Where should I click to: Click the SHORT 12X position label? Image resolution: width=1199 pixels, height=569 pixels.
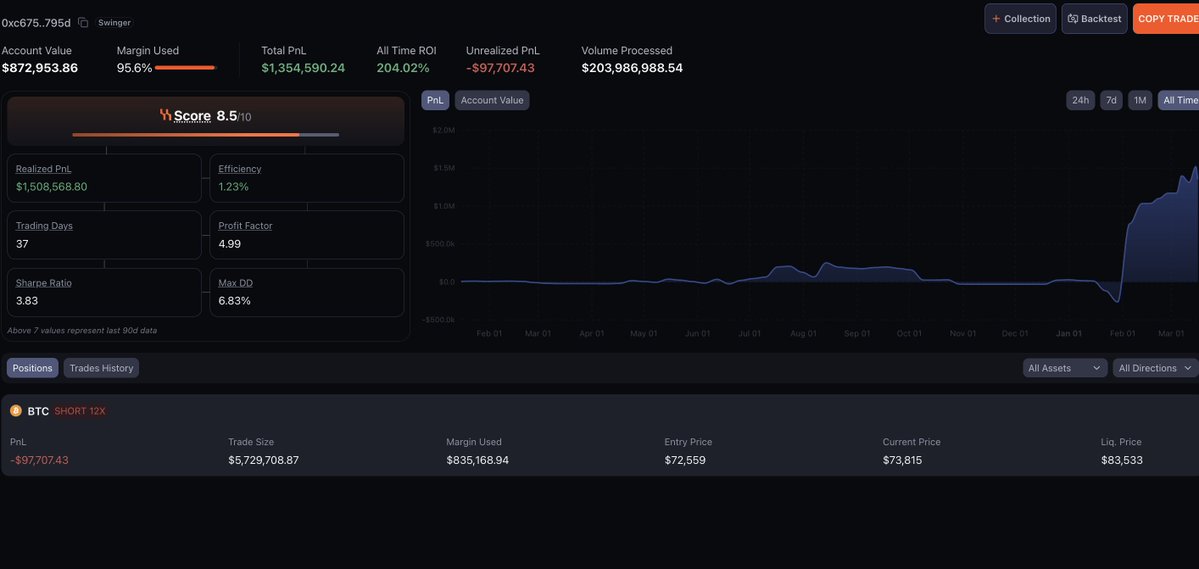click(x=80, y=411)
